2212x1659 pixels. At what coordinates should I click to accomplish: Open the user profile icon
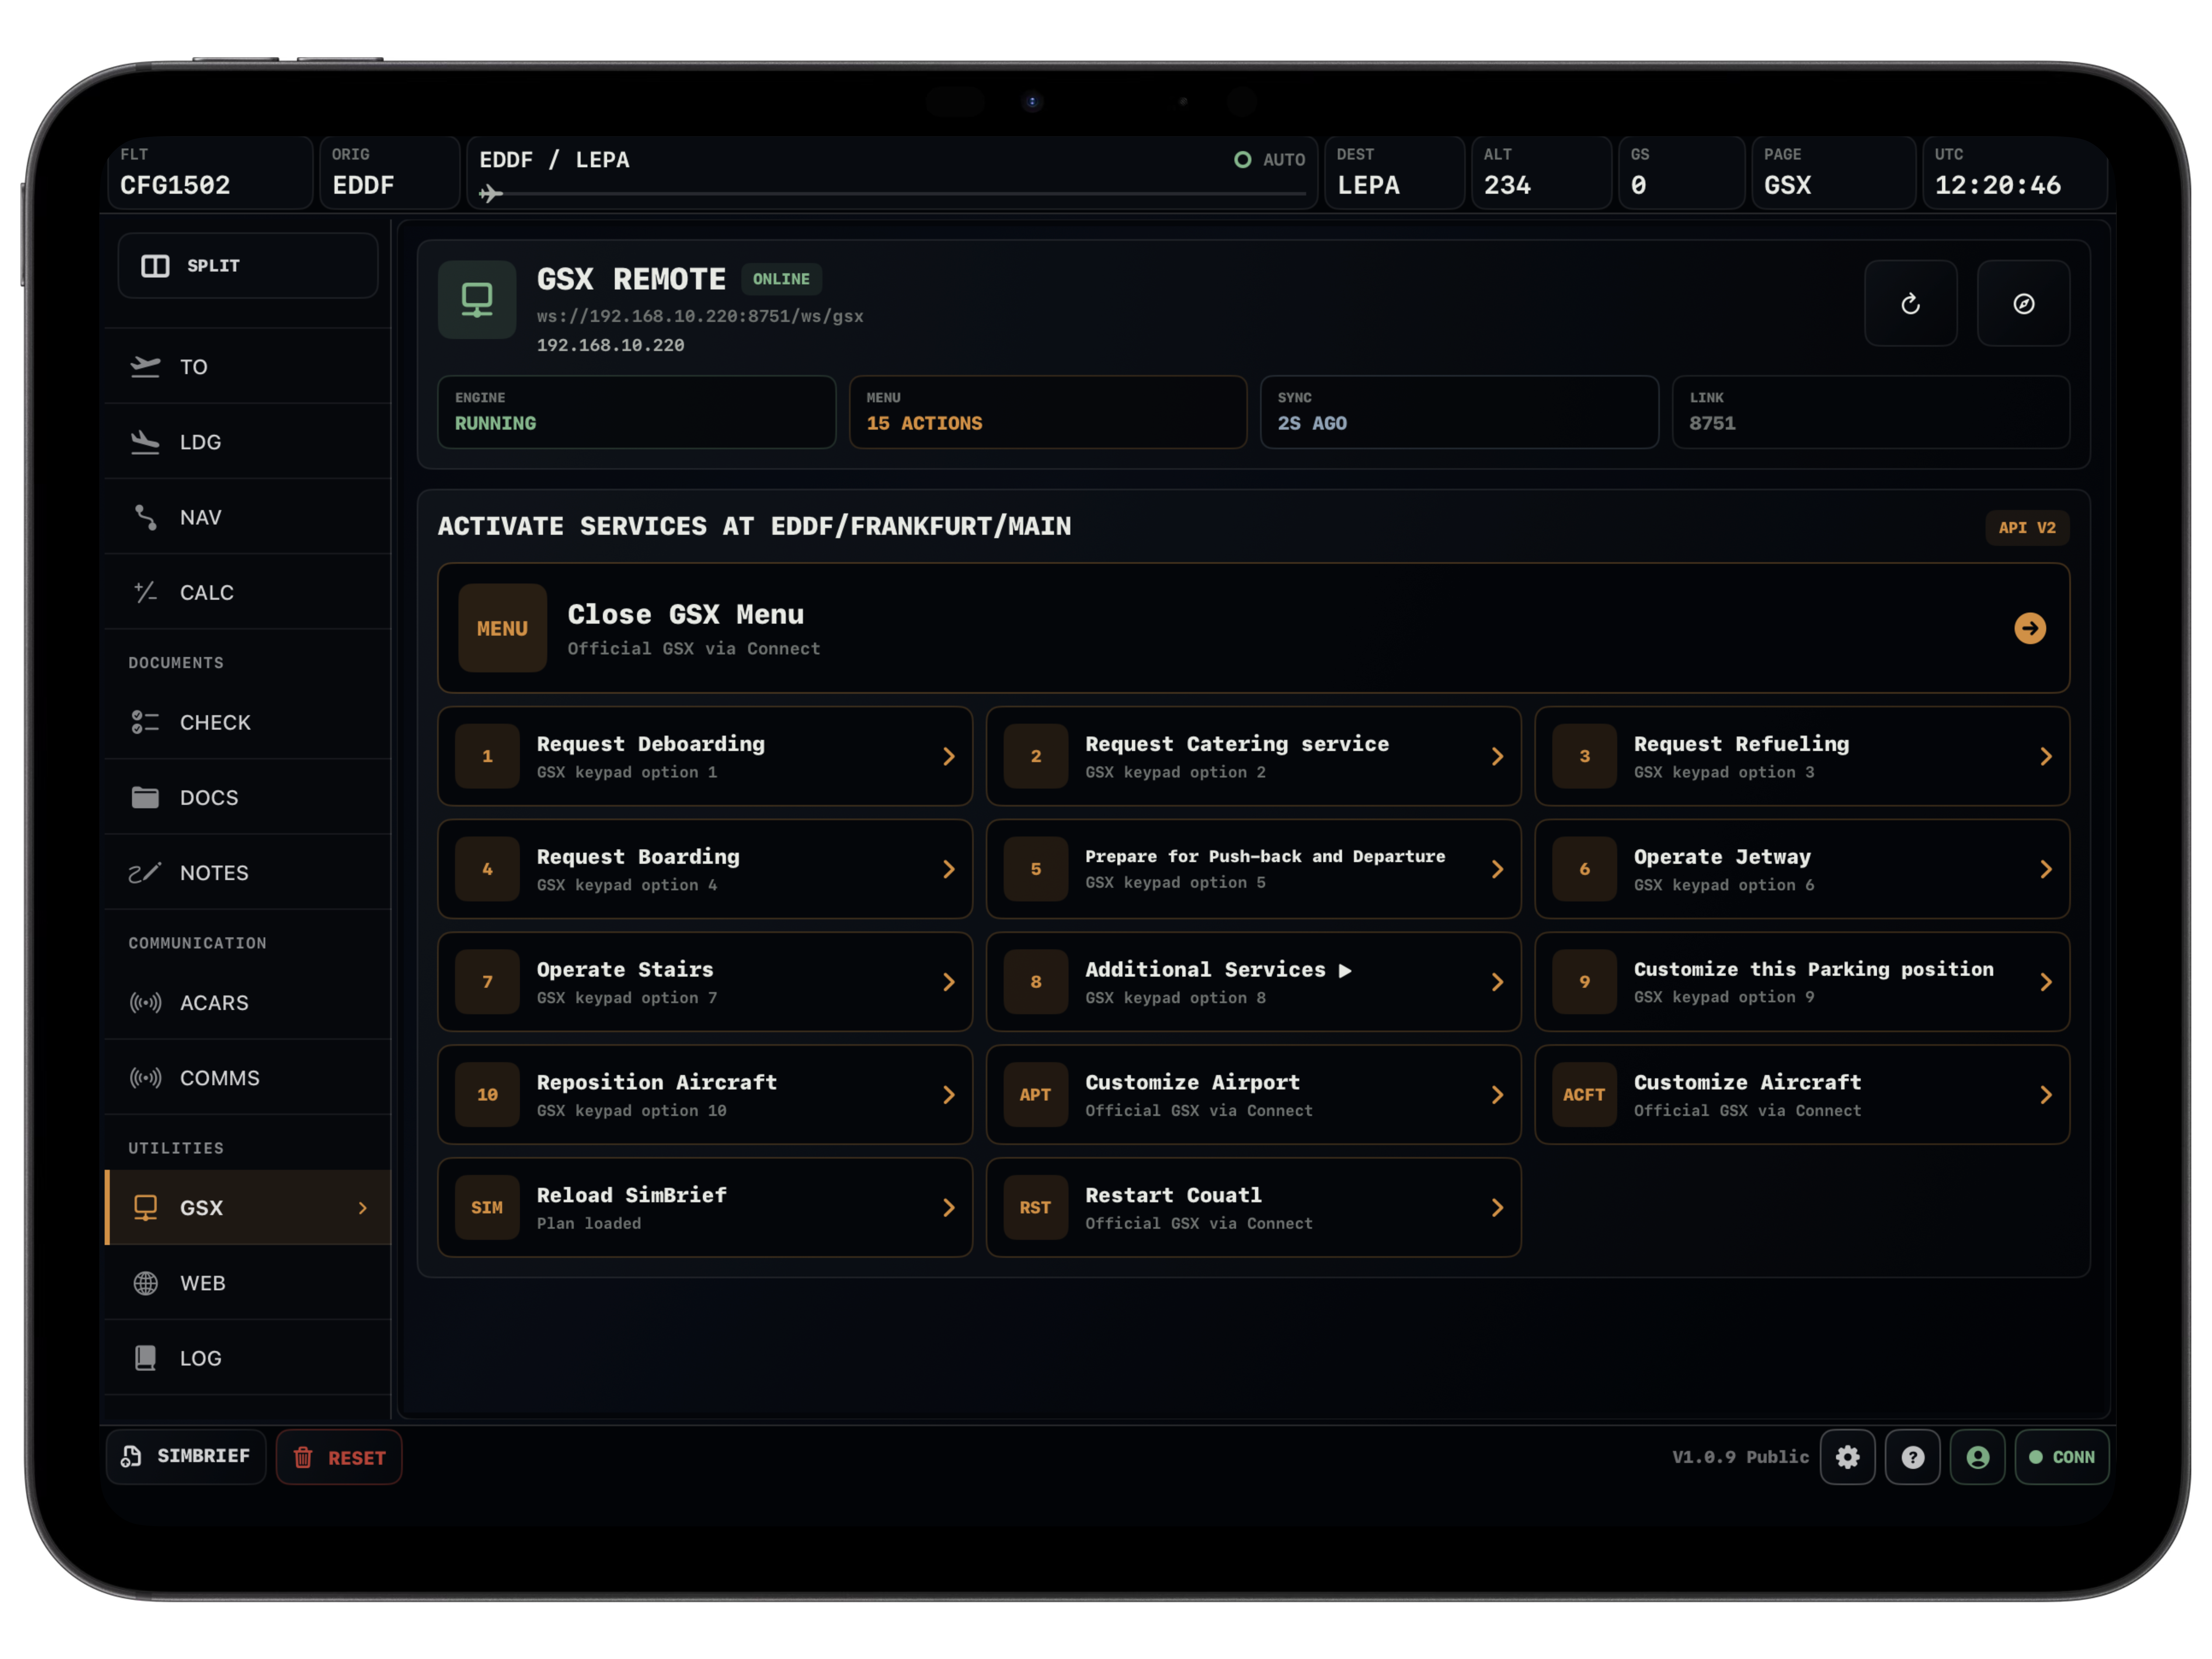coord(1977,1457)
